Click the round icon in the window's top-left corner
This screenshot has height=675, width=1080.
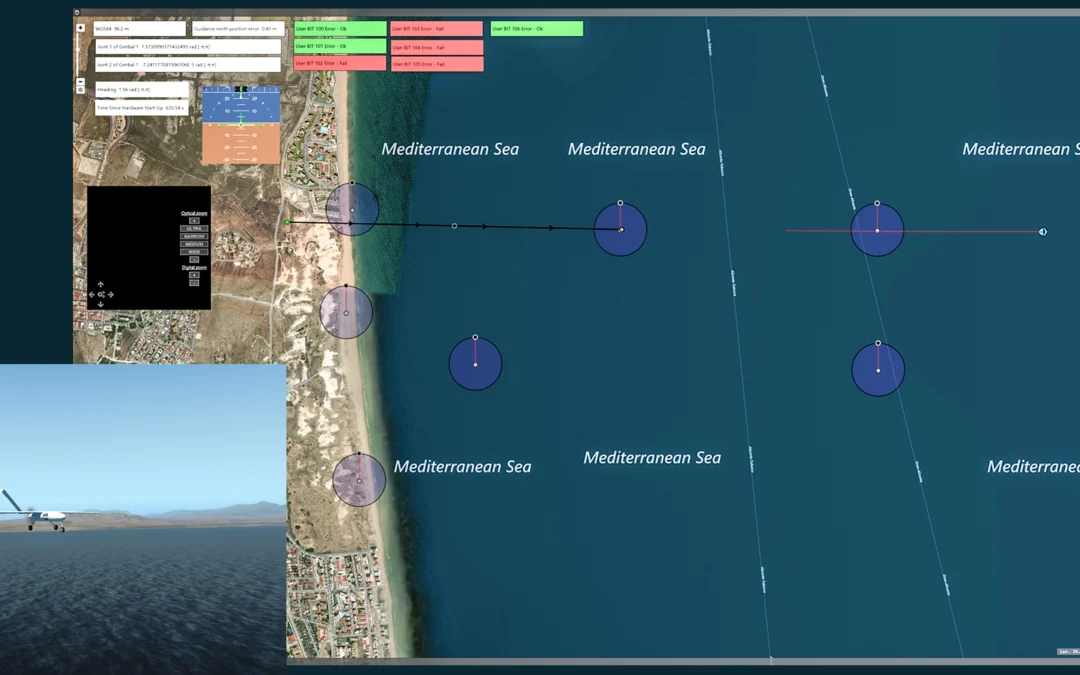76,12
